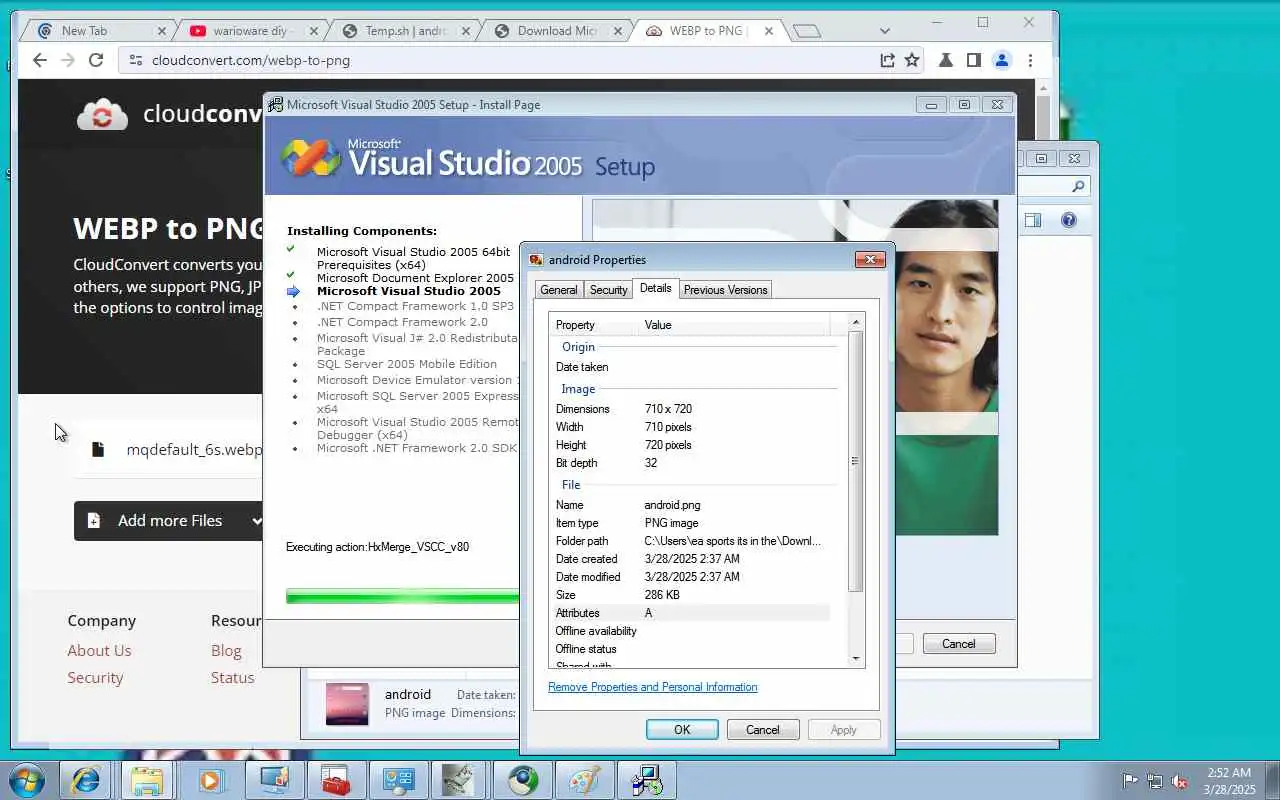The height and width of the screenshot is (800, 1280).
Task: Click the CloudConvert logo
Action: pyautogui.click(x=170, y=114)
